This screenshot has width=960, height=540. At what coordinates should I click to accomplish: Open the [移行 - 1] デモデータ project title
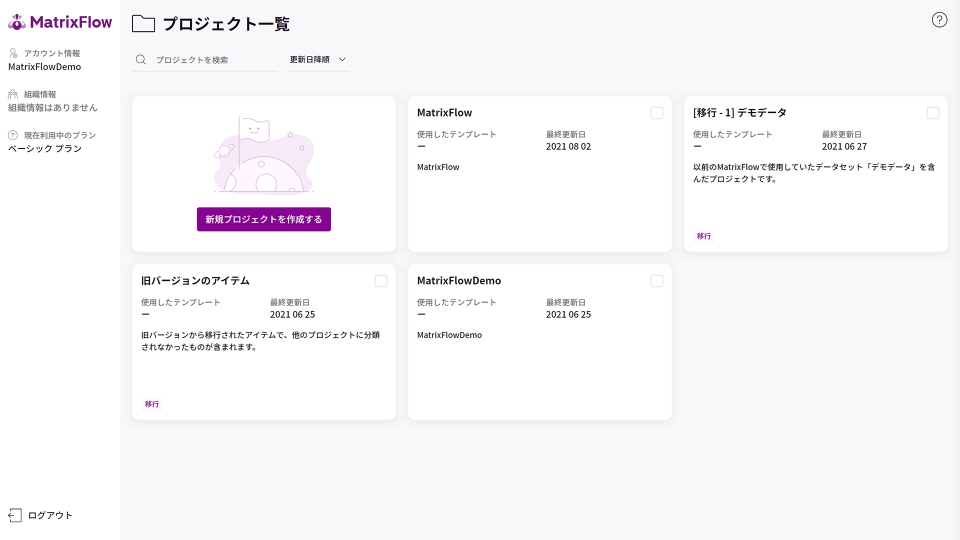[x=740, y=113]
